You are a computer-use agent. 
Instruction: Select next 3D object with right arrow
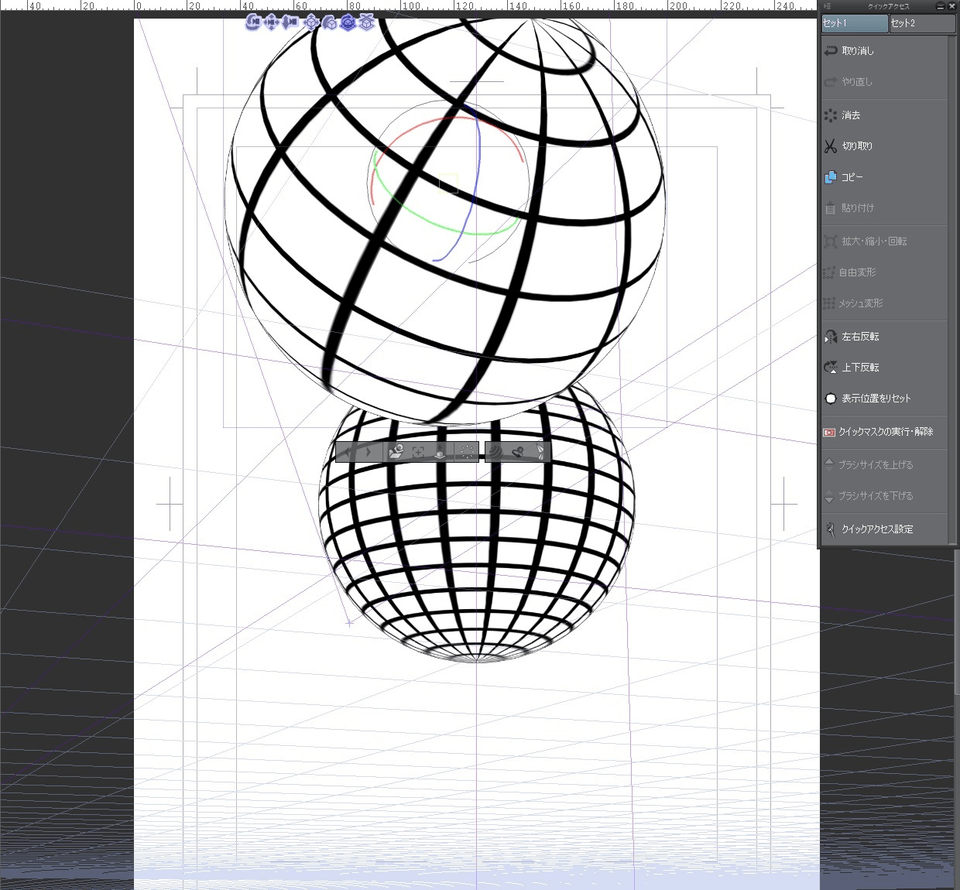369,452
